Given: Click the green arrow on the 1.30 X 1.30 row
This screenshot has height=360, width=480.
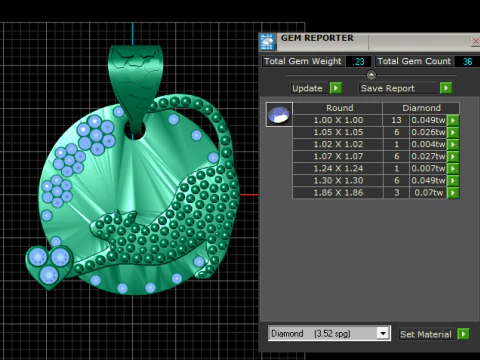Looking at the screenshot, I should (x=453, y=180).
